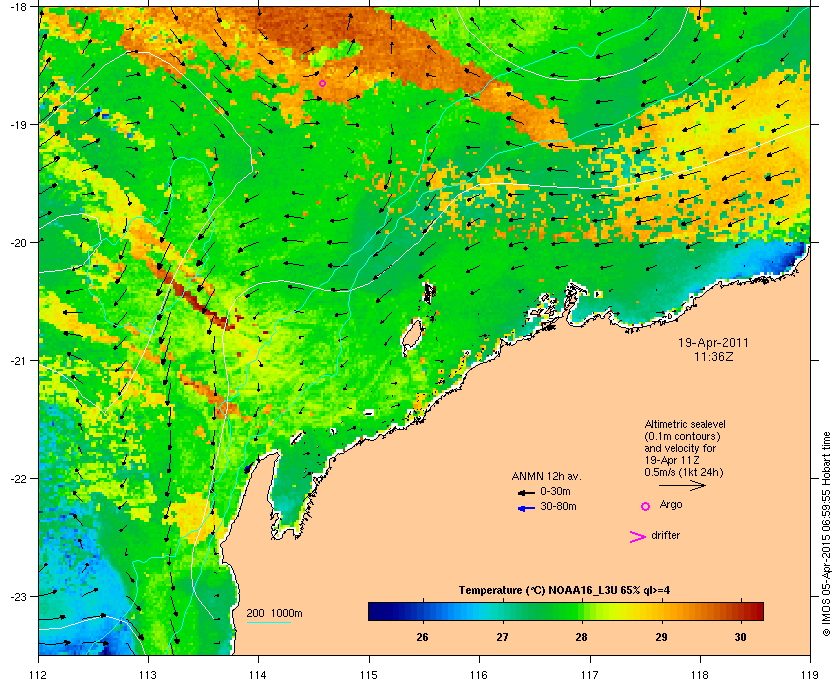
Task: Click the latitude axis label -23
Action: pyautogui.click(x=19, y=596)
